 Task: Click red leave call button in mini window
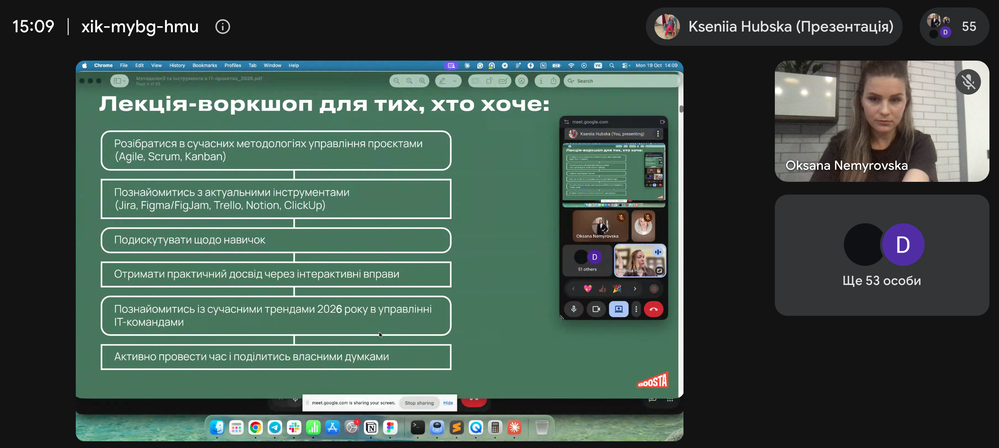(x=654, y=309)
